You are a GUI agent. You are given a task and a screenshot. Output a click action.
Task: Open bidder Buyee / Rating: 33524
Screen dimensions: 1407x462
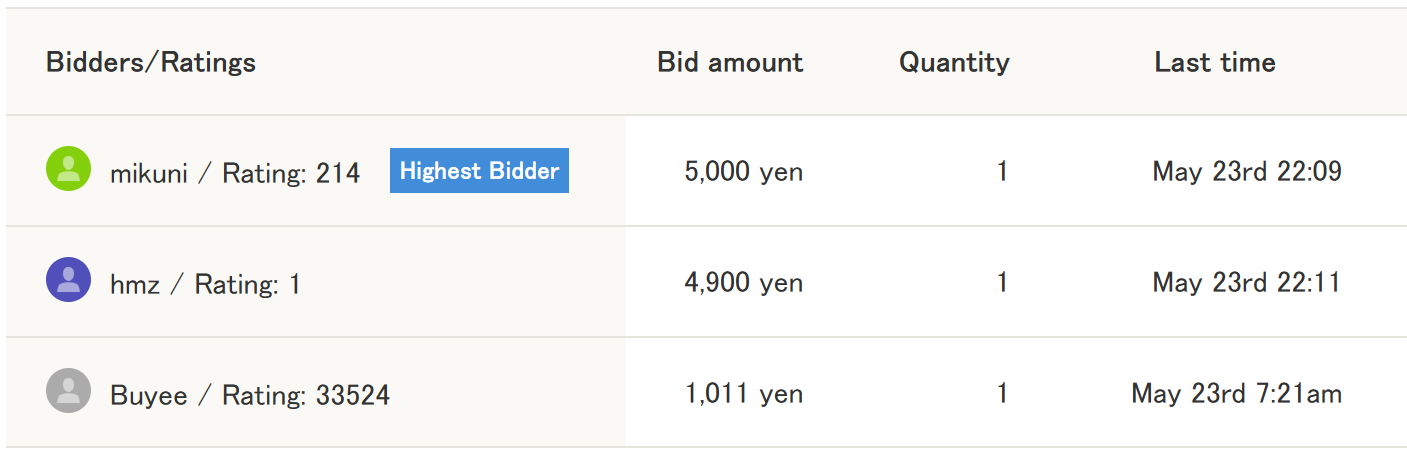pos(250,396)
